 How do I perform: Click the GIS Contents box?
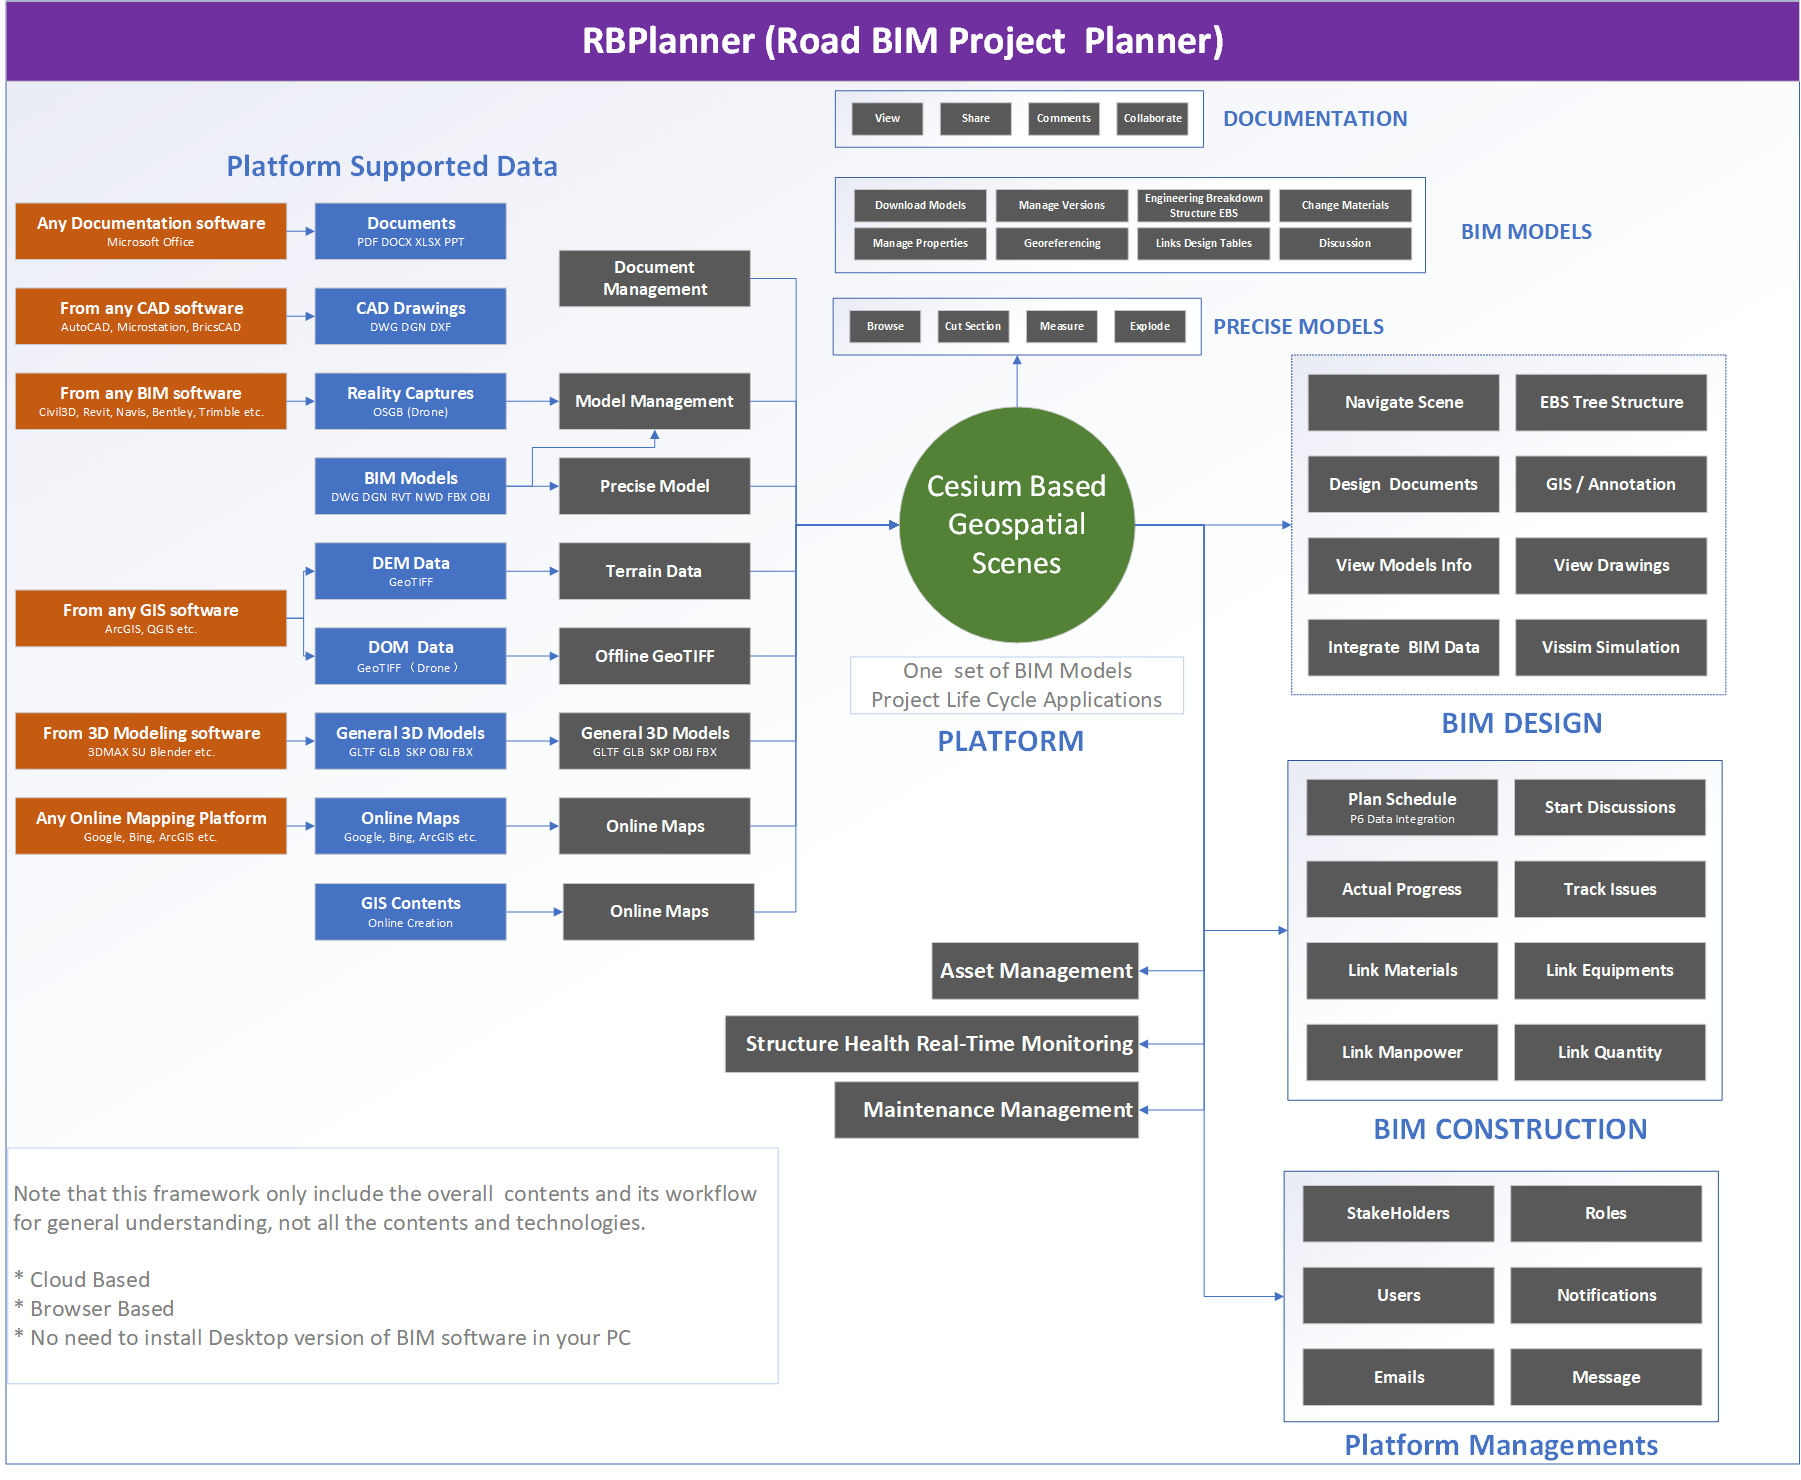tap(410, 911)
